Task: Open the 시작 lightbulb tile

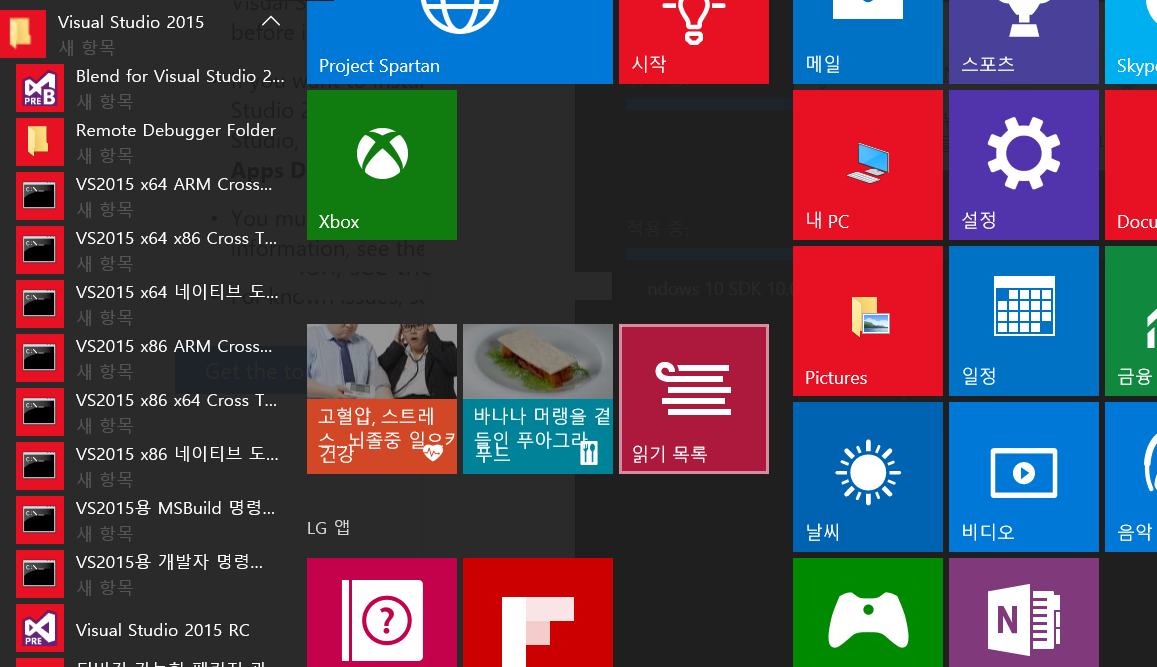Action: coord(694,41)
